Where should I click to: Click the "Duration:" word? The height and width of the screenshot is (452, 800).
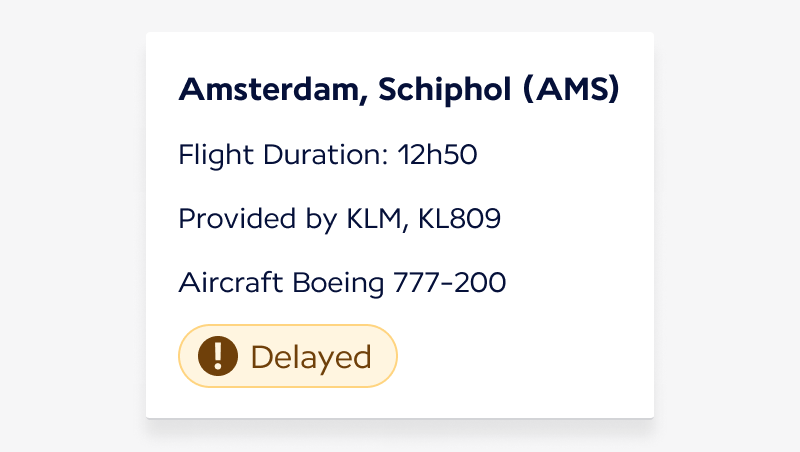(x=326, y=156)
